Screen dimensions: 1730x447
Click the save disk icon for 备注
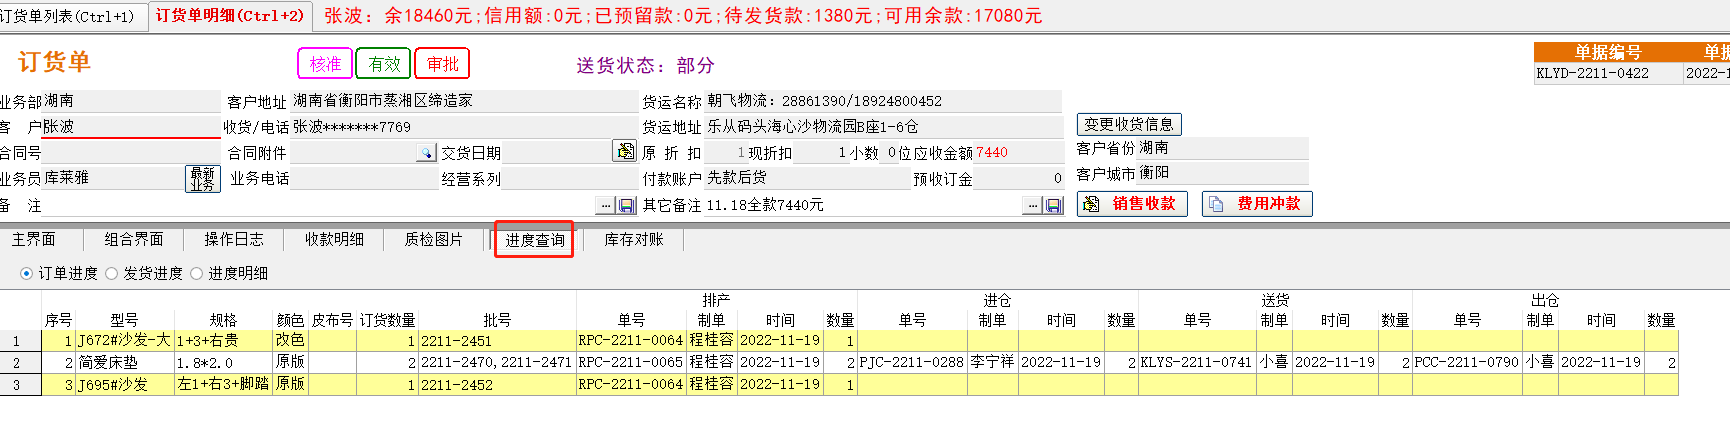(627, 206)
